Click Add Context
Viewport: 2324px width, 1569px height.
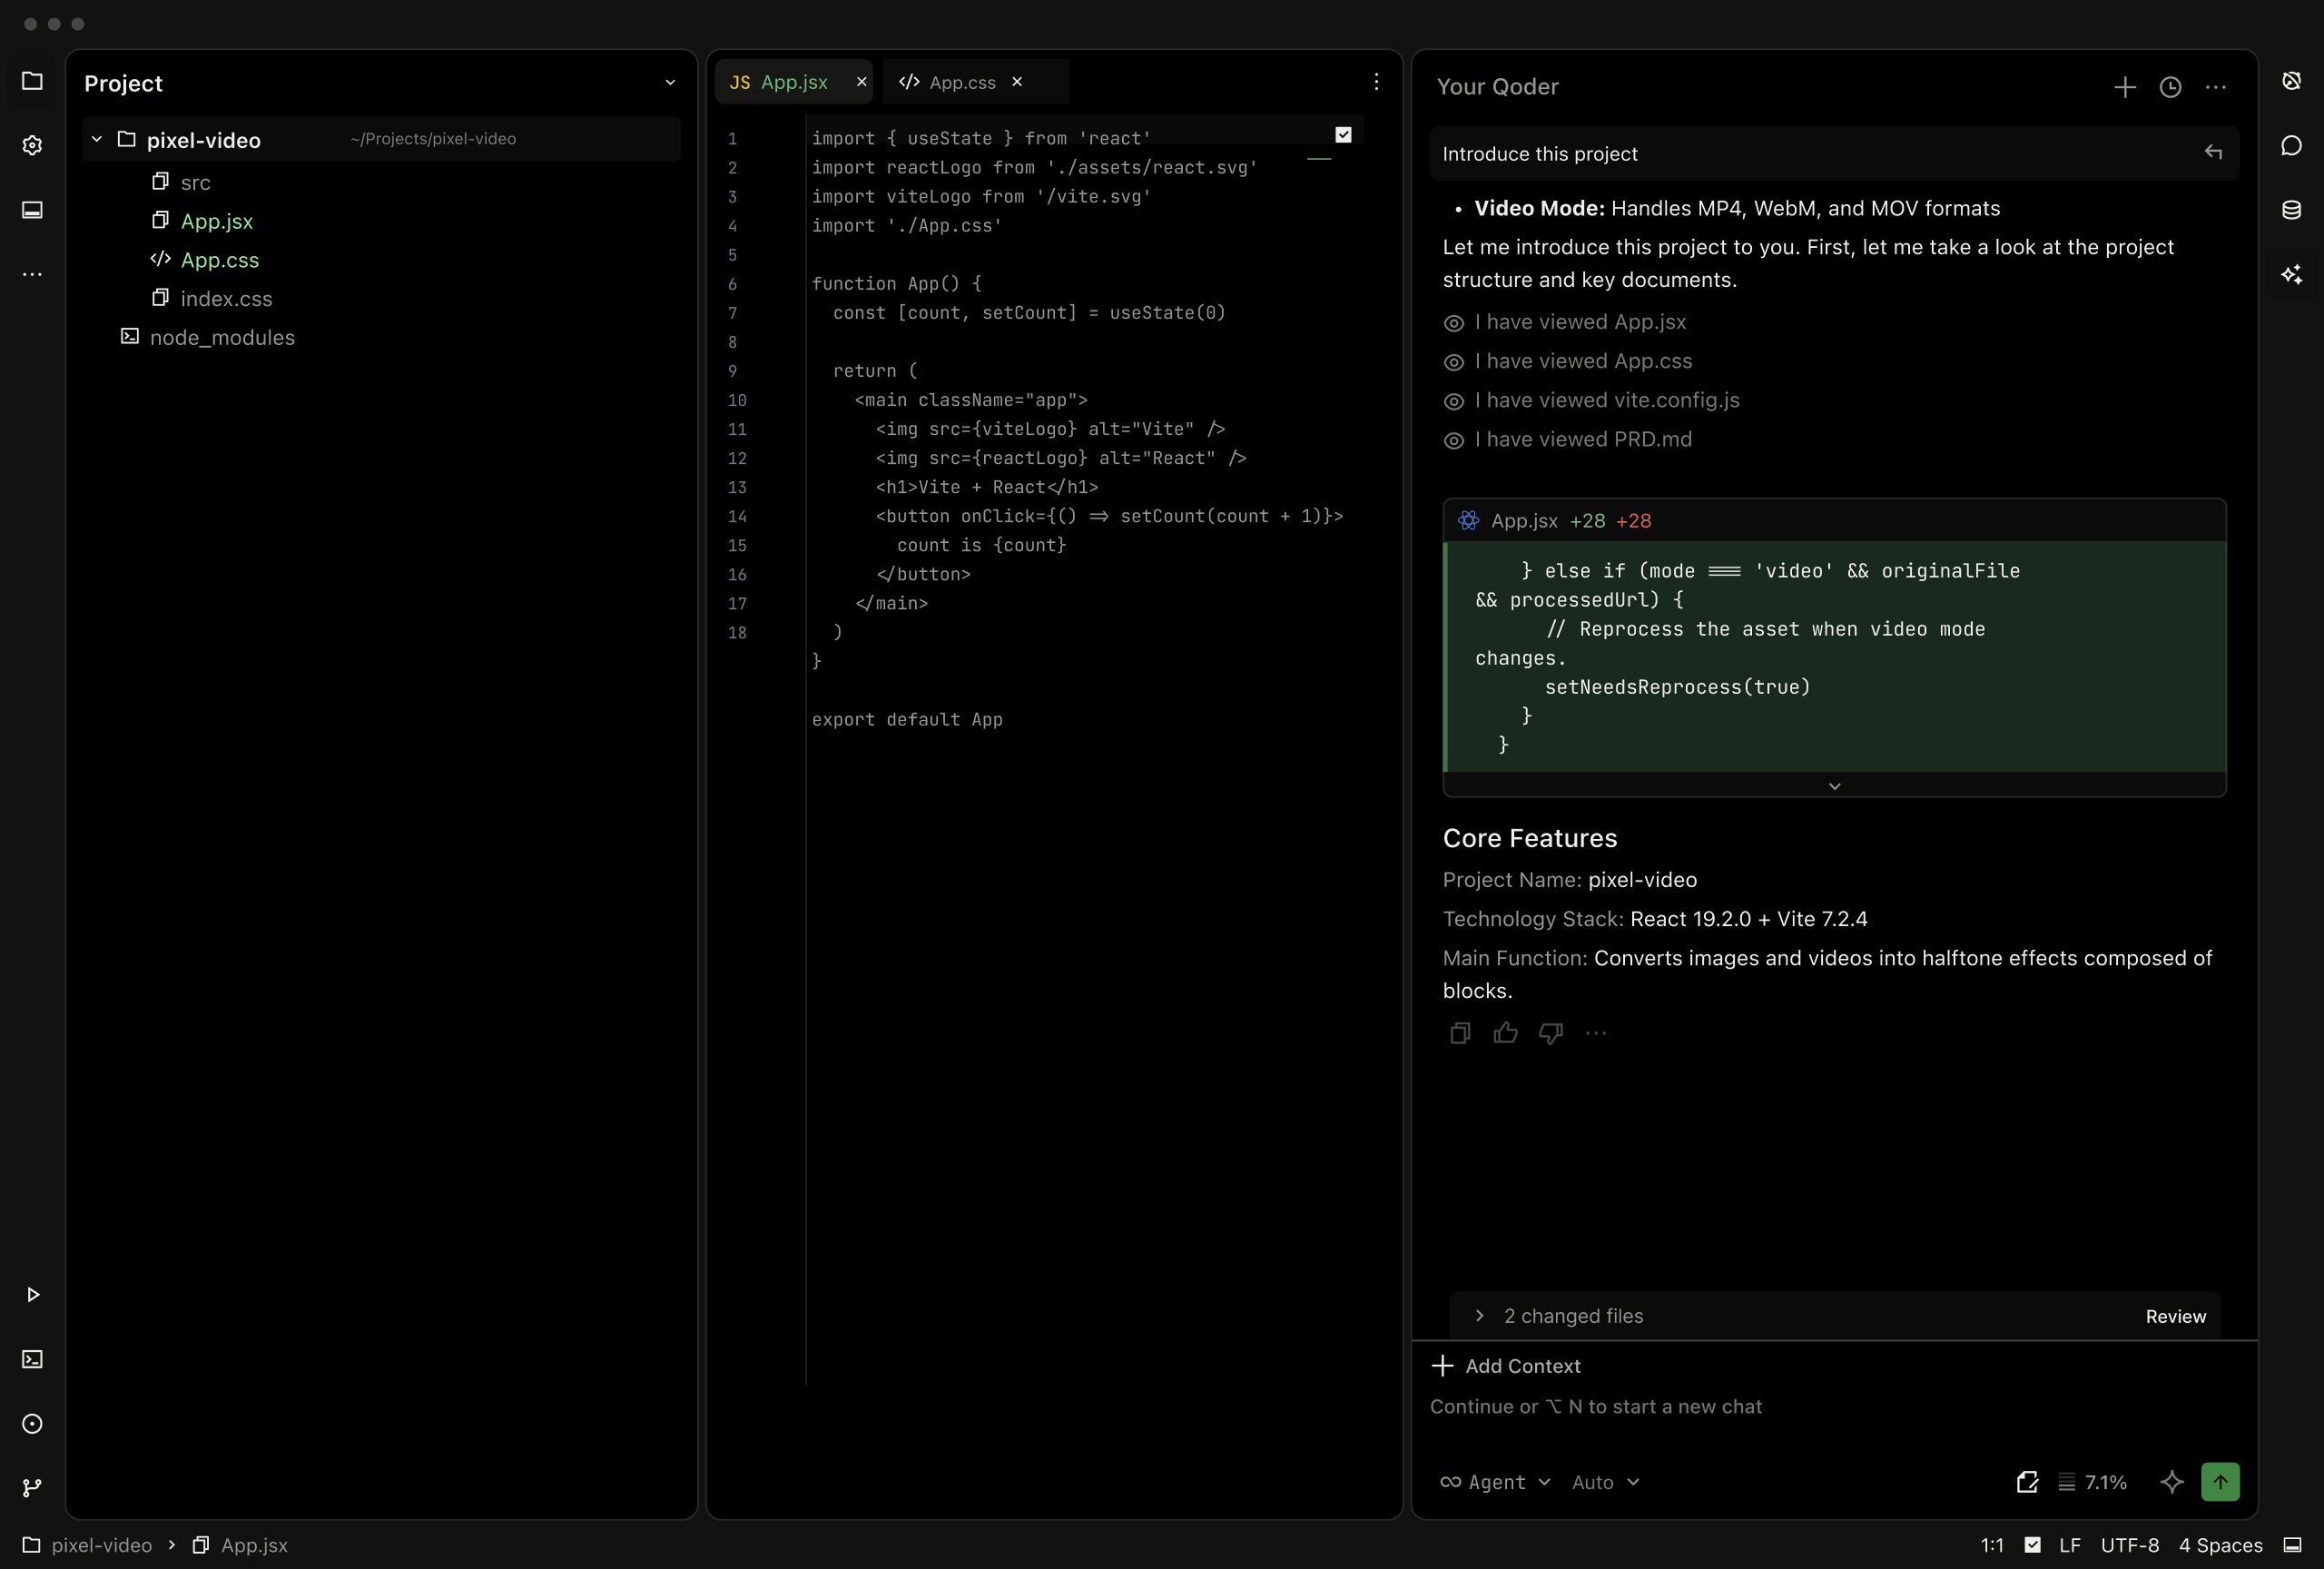[1506, 1366]
